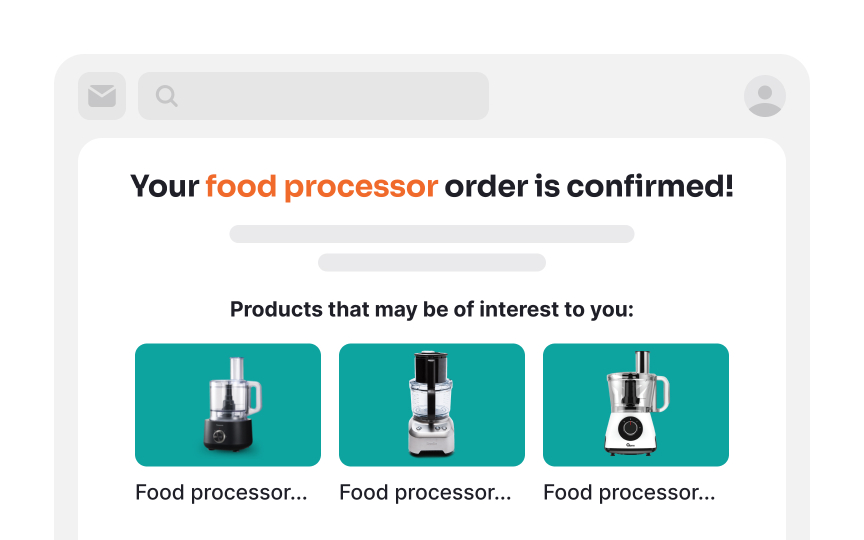The image size is (864, 540).
Task: Click control buttons on silver processor base
Action: (x=431, y=428)
